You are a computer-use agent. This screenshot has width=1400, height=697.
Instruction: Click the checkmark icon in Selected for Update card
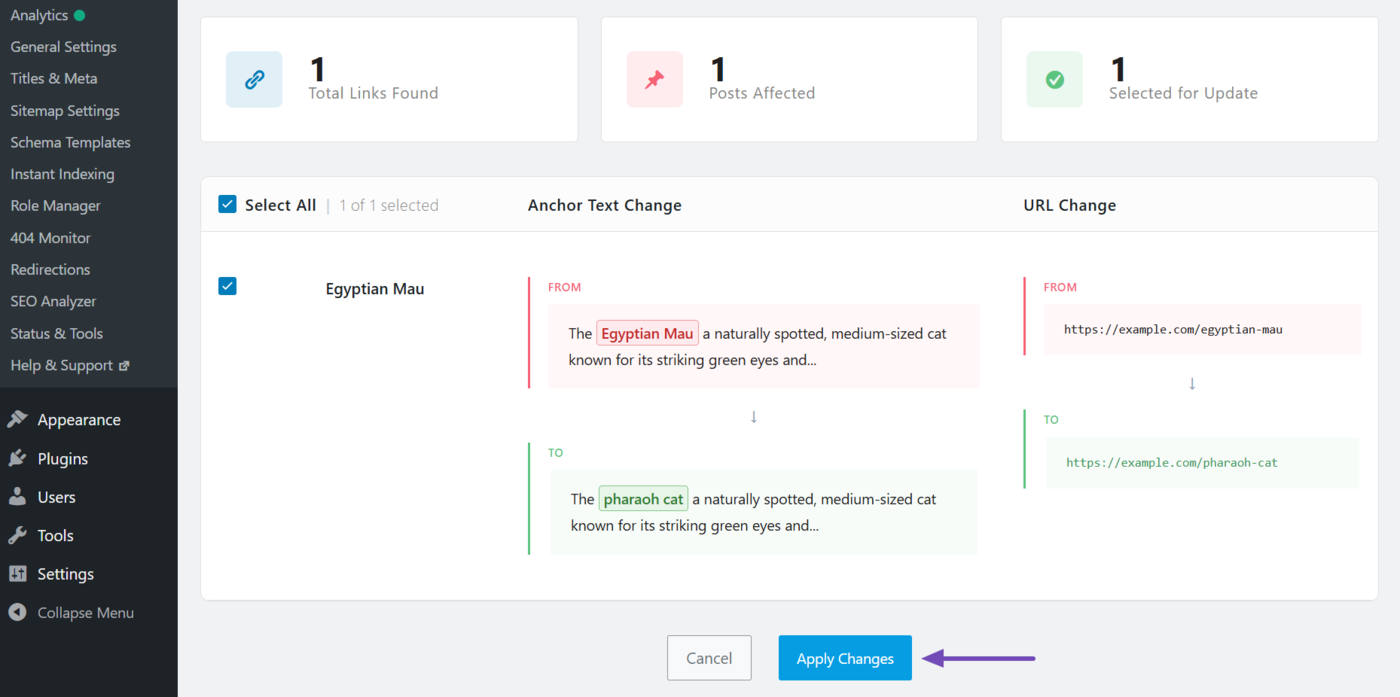pyautogui.click(x=1054, y=80)
